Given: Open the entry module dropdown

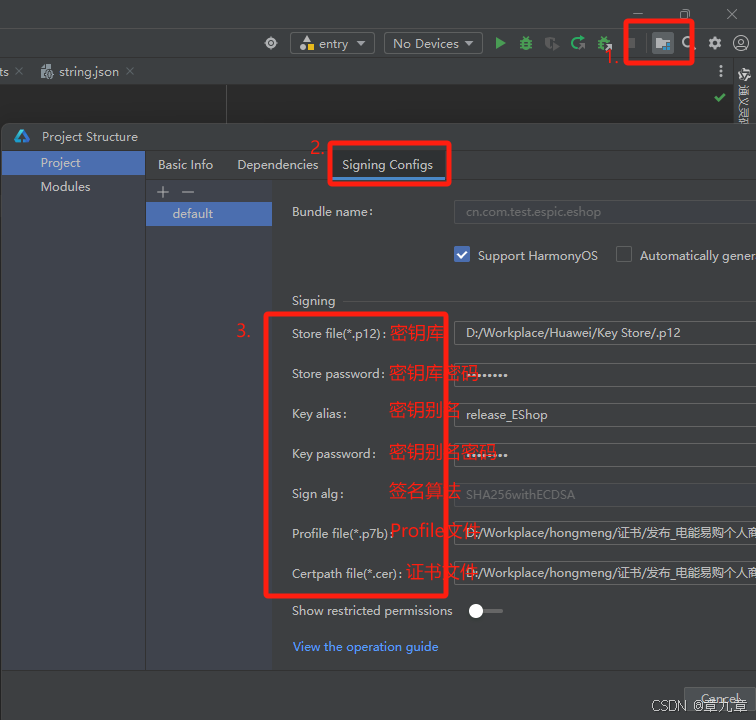Looking at the screenshot, I should point(332,43).
